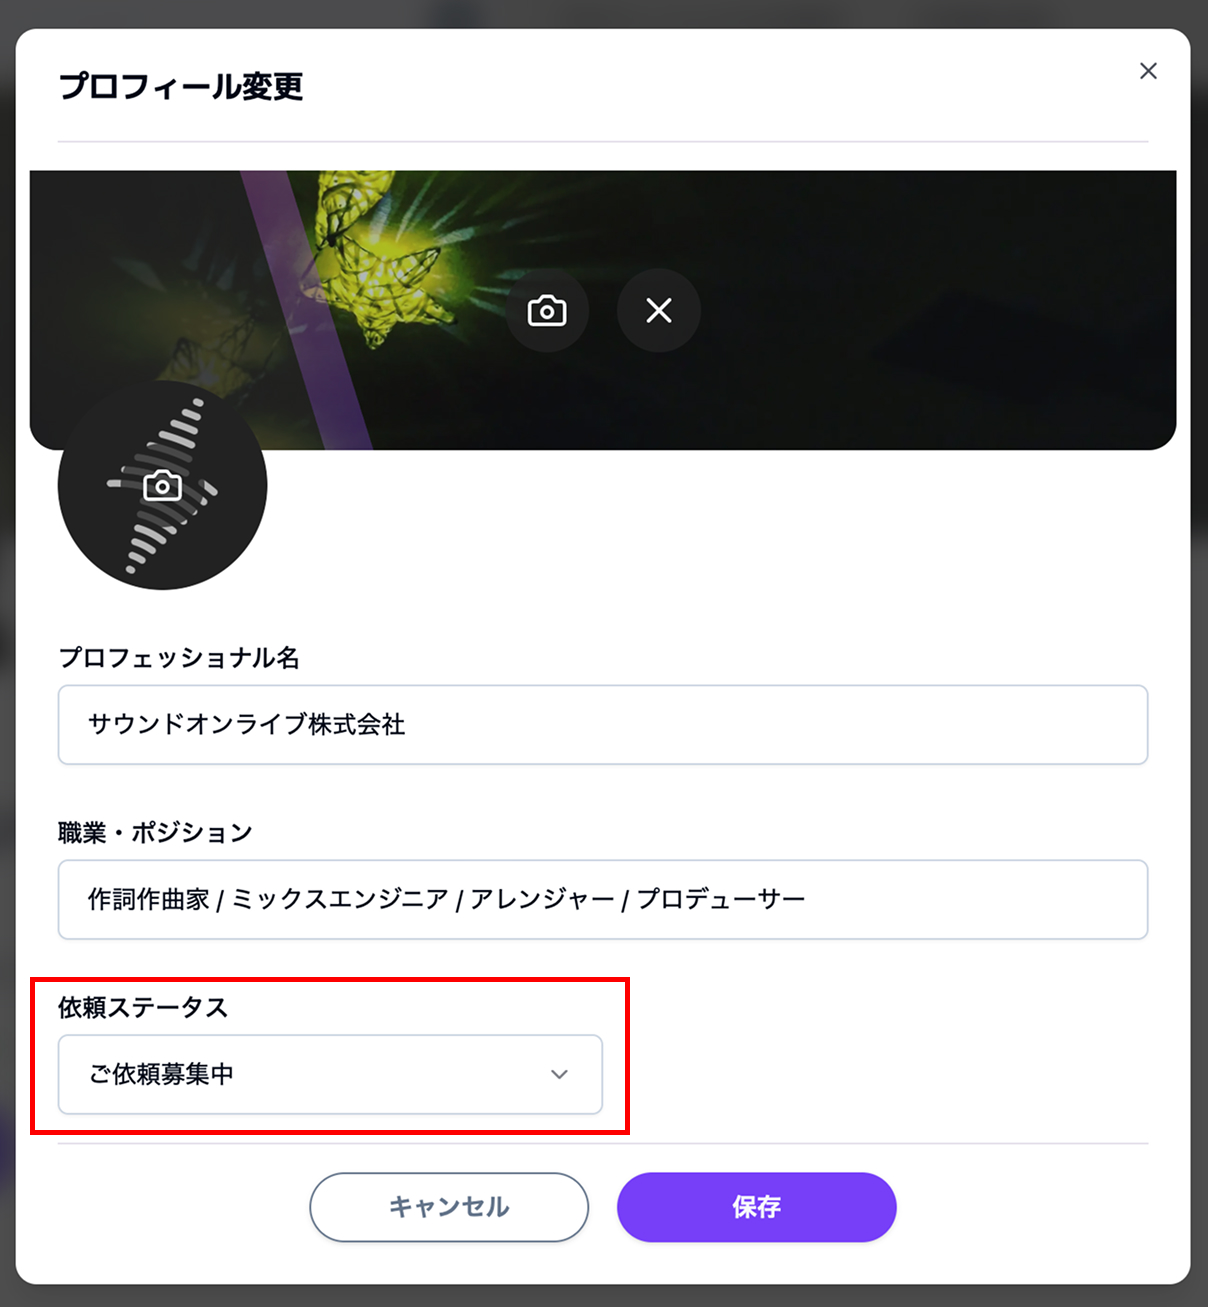
Task: Close the プロフィール変更 dialog with the X
Action: [x=1148, y=71]
